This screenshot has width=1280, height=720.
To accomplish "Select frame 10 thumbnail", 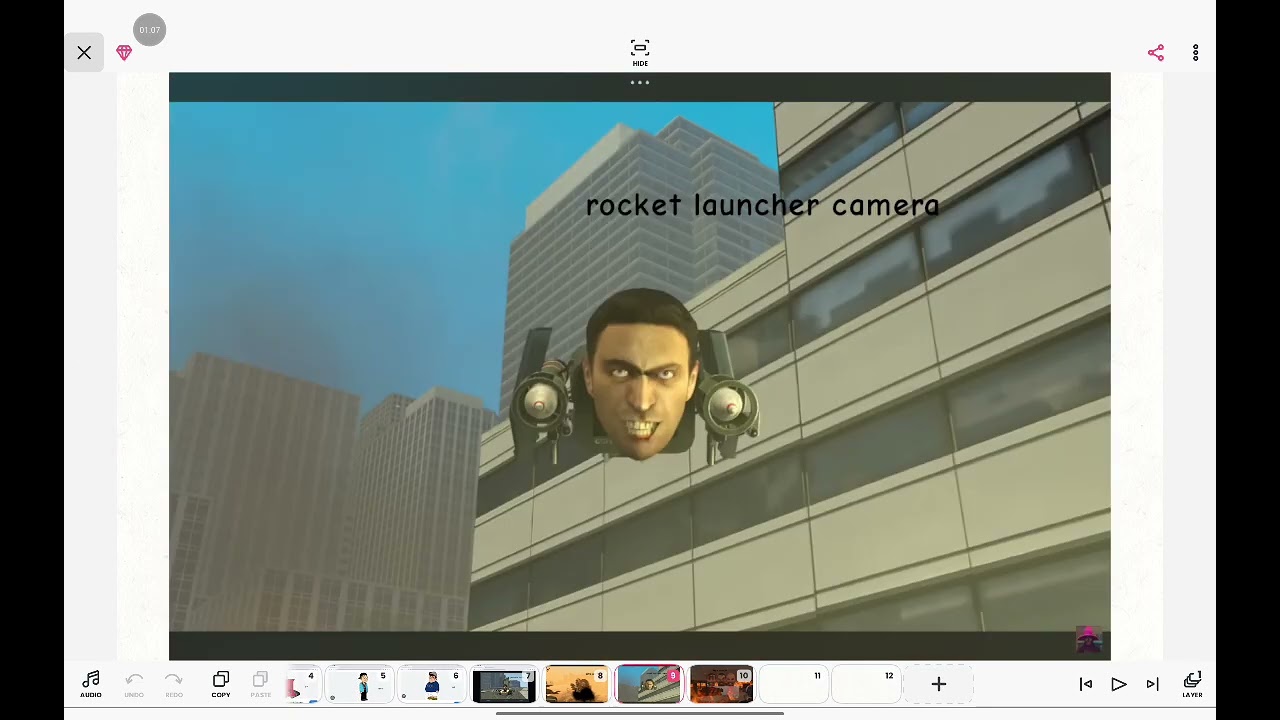I will (722, 685).
